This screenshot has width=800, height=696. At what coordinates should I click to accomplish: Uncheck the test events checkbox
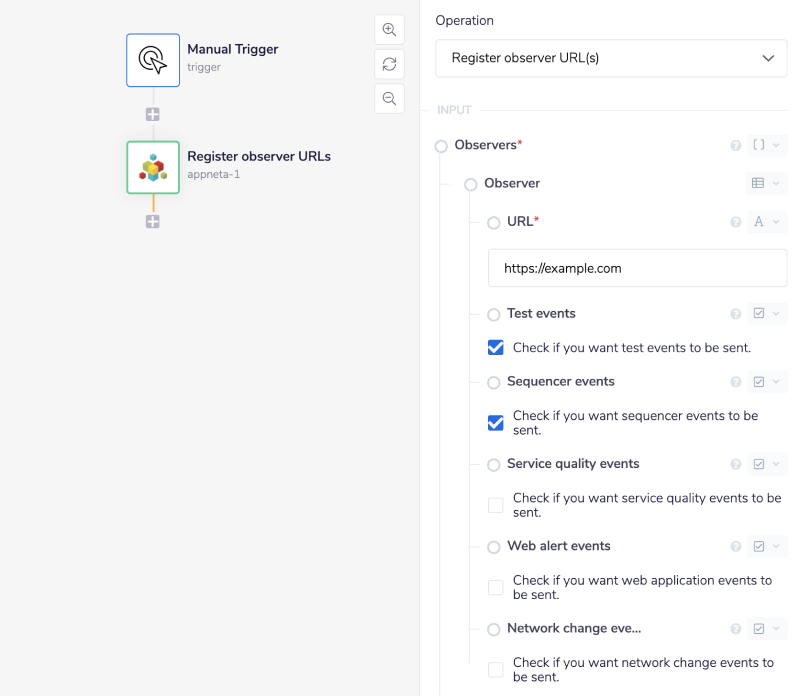click(495, 347)
